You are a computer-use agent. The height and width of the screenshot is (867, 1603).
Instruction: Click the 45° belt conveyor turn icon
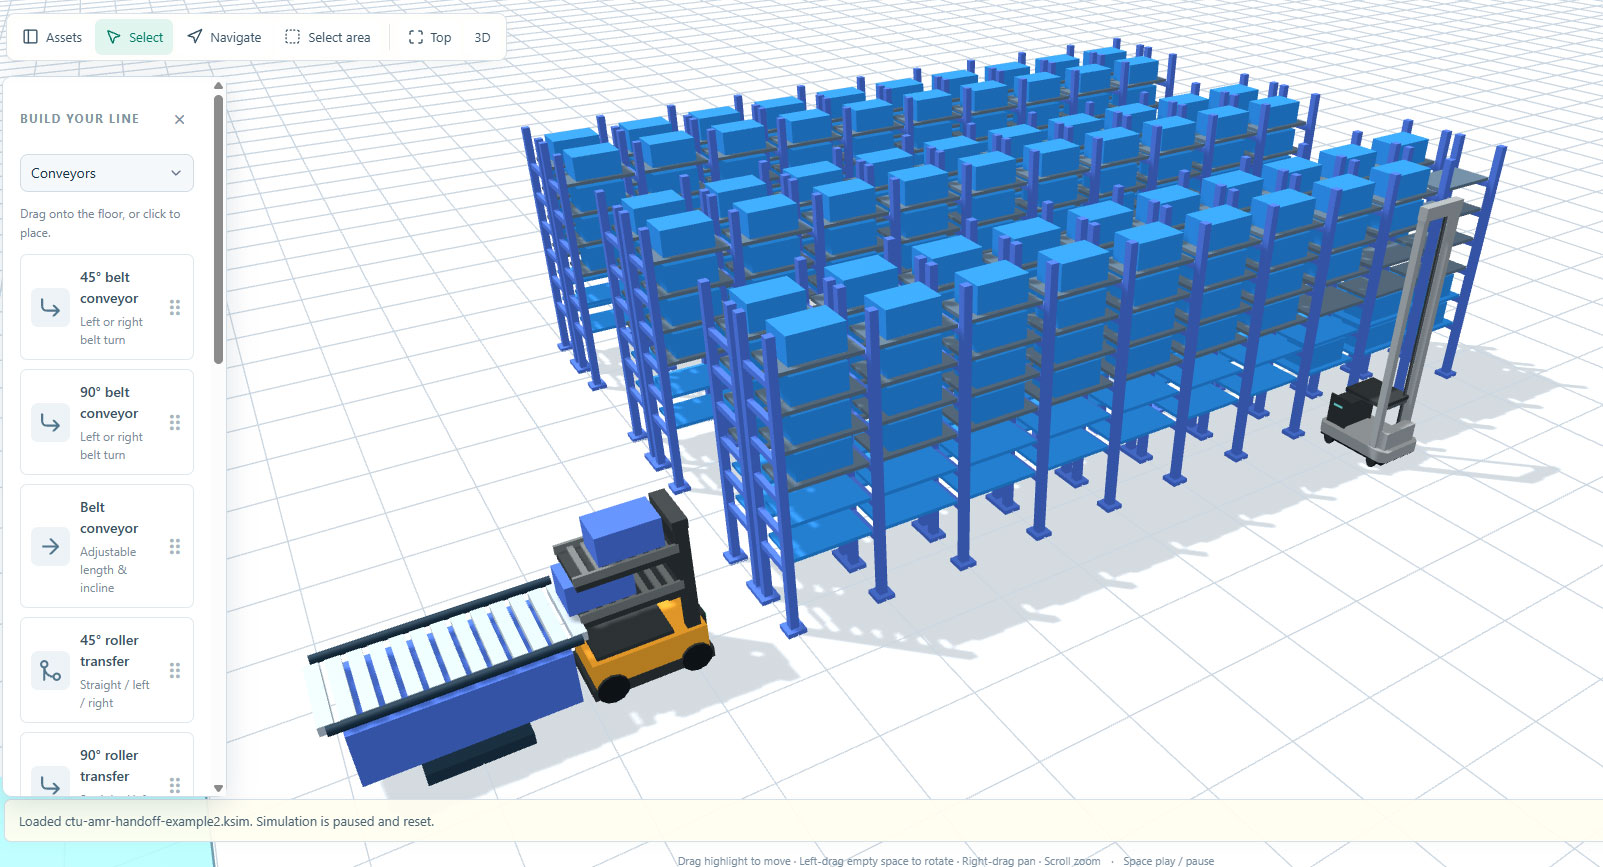tap(50, 307)
